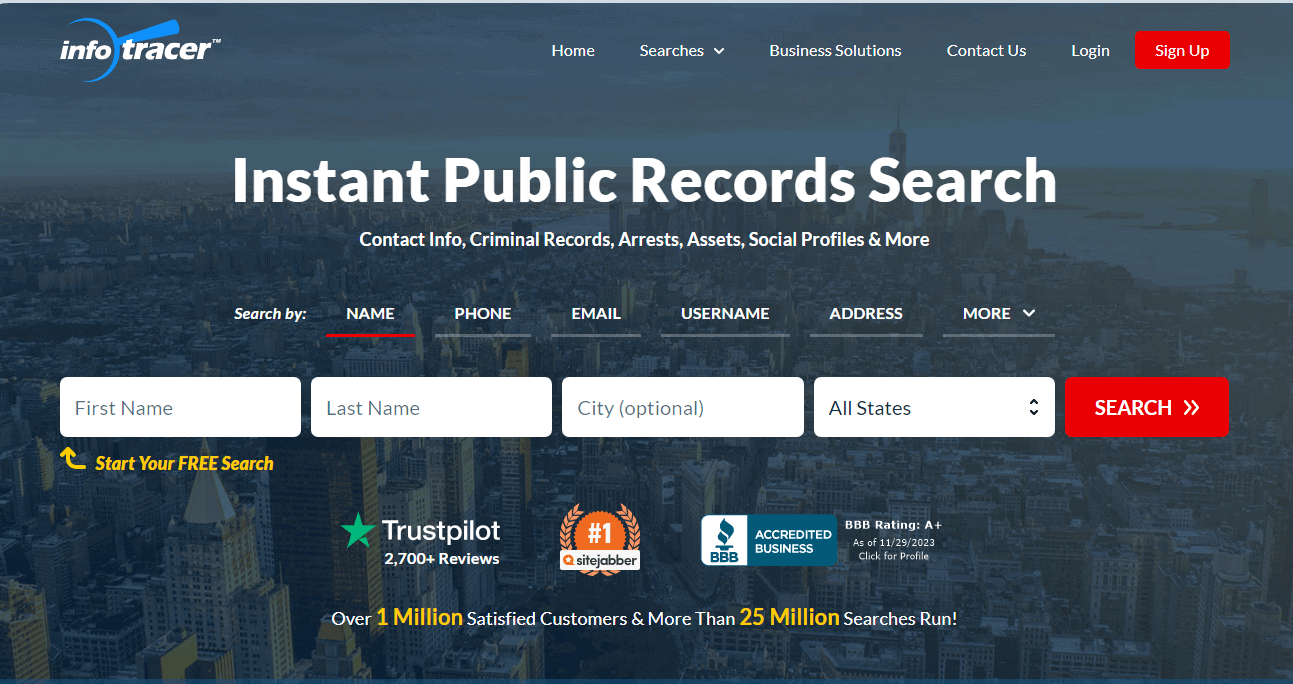Image resolution: width=1293 pixels, height=684 pixels.
Task: Click the Instant Public Records Search heading
Action: [x=645, y=180]
